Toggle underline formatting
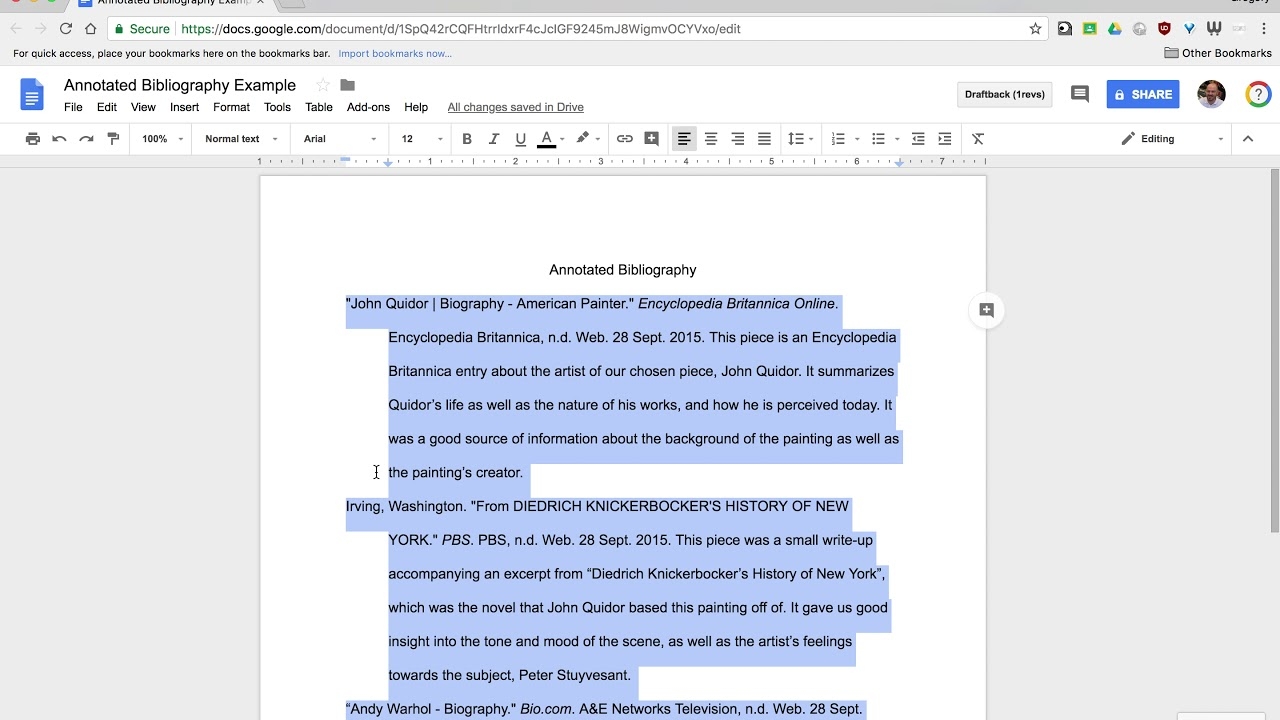This screenshot has width=1280, height=720. click(520, 138)
